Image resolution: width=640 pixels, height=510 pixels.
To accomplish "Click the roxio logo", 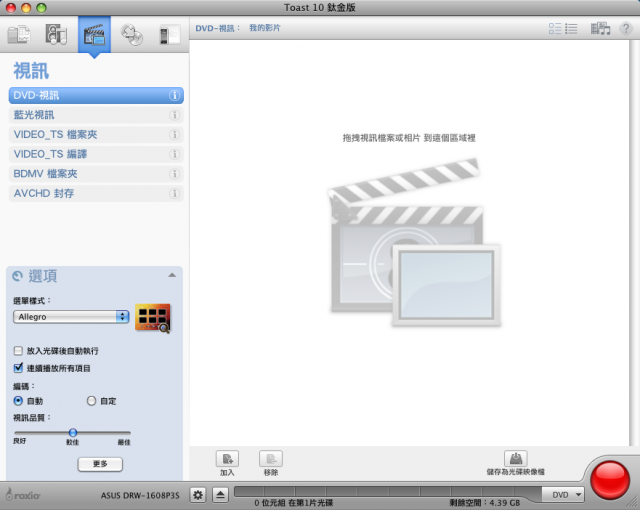I will click(23, 494).
